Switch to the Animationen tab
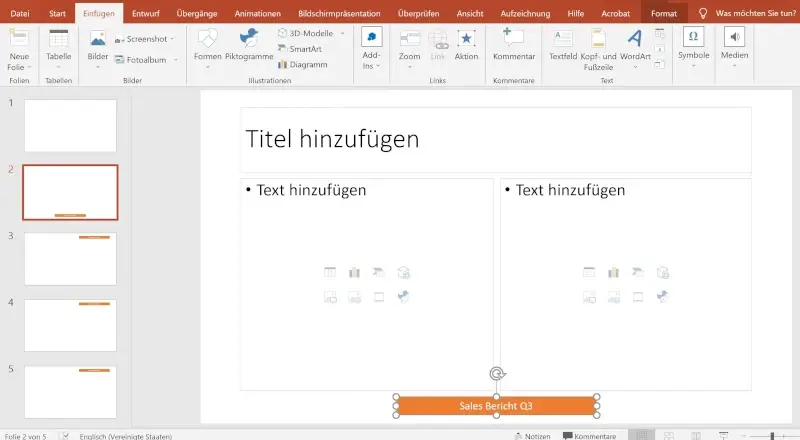Image resolution: width=800 pixels, height=440 pixels. tap(258, 14)
